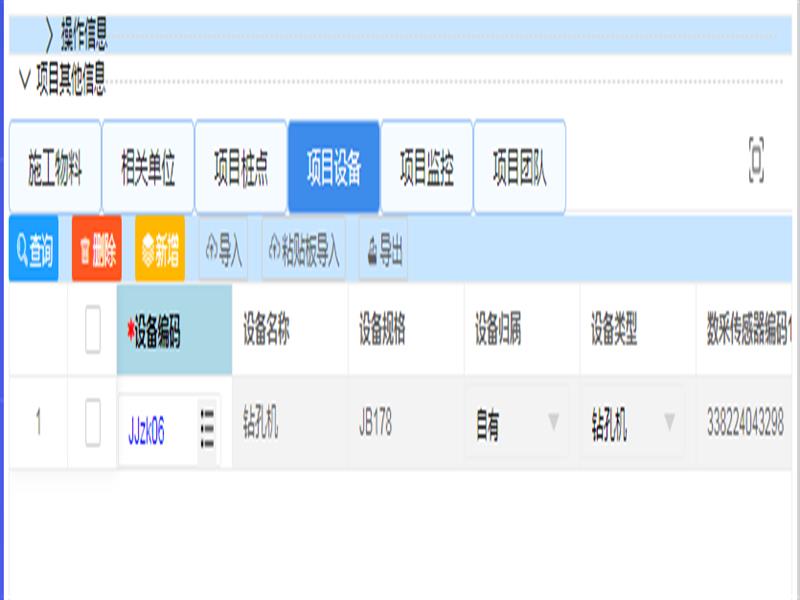Click the orange 新增 add button
The width and height of the screenshot is (800, 600).
click(x=160, y=249)
